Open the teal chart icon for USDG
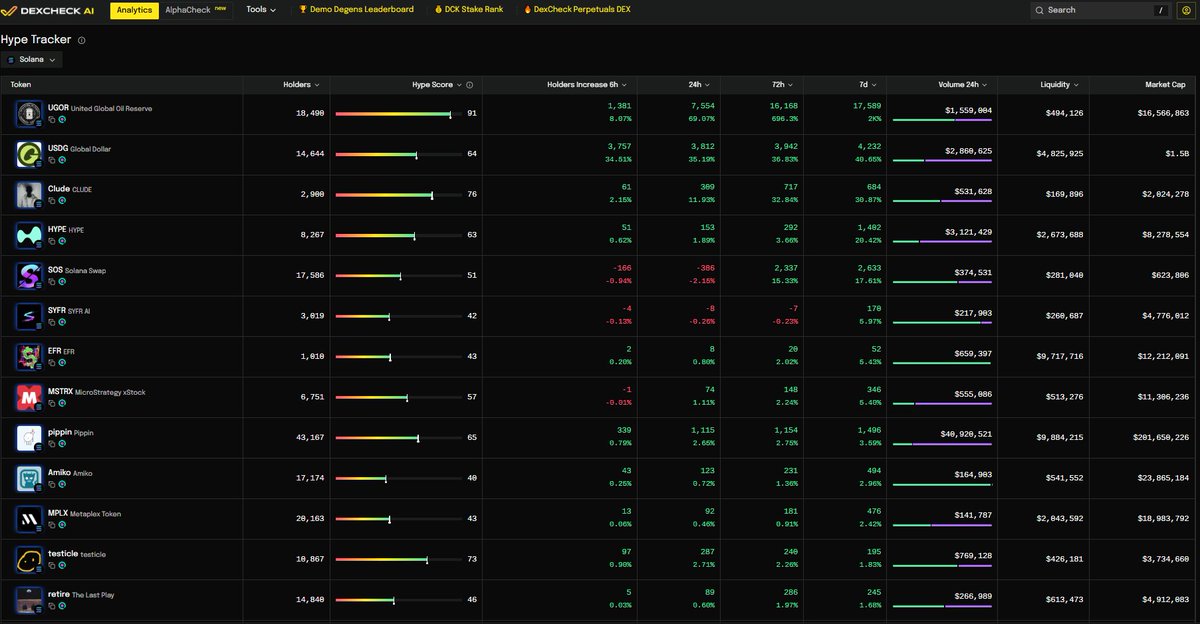Image resolution: width=1200 pixels, height=624 pixels. click(62, 158)
